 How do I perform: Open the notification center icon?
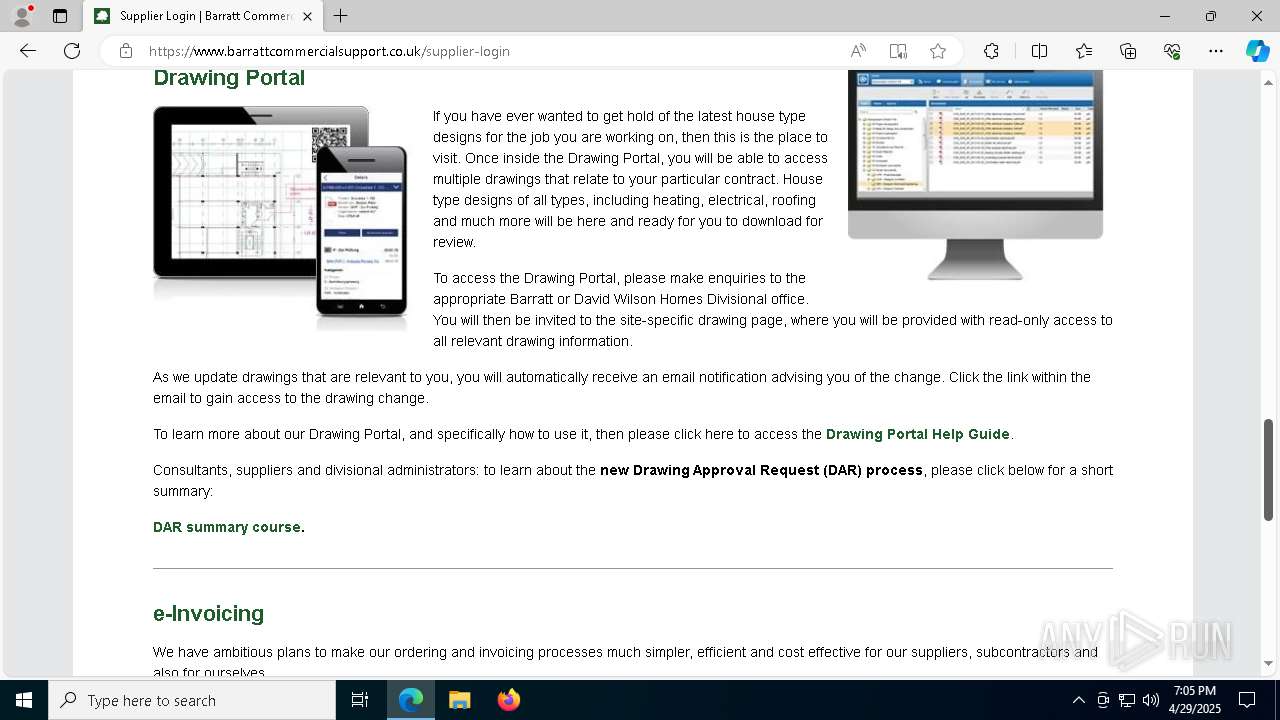(x=1247, y=700)
